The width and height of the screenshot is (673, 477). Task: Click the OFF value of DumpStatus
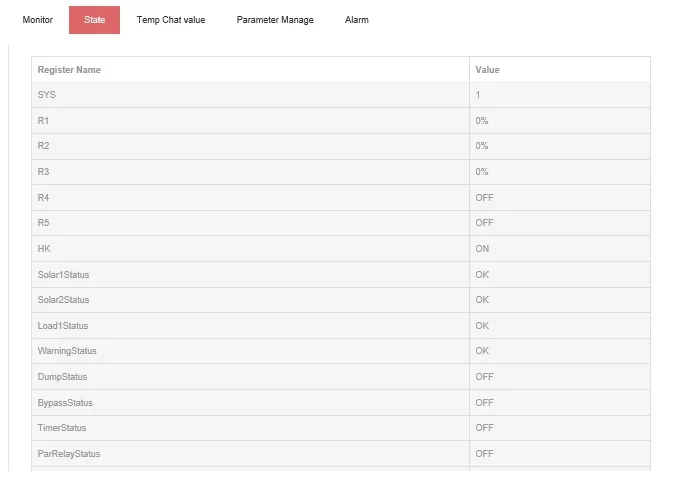click(x=484, y=377)
